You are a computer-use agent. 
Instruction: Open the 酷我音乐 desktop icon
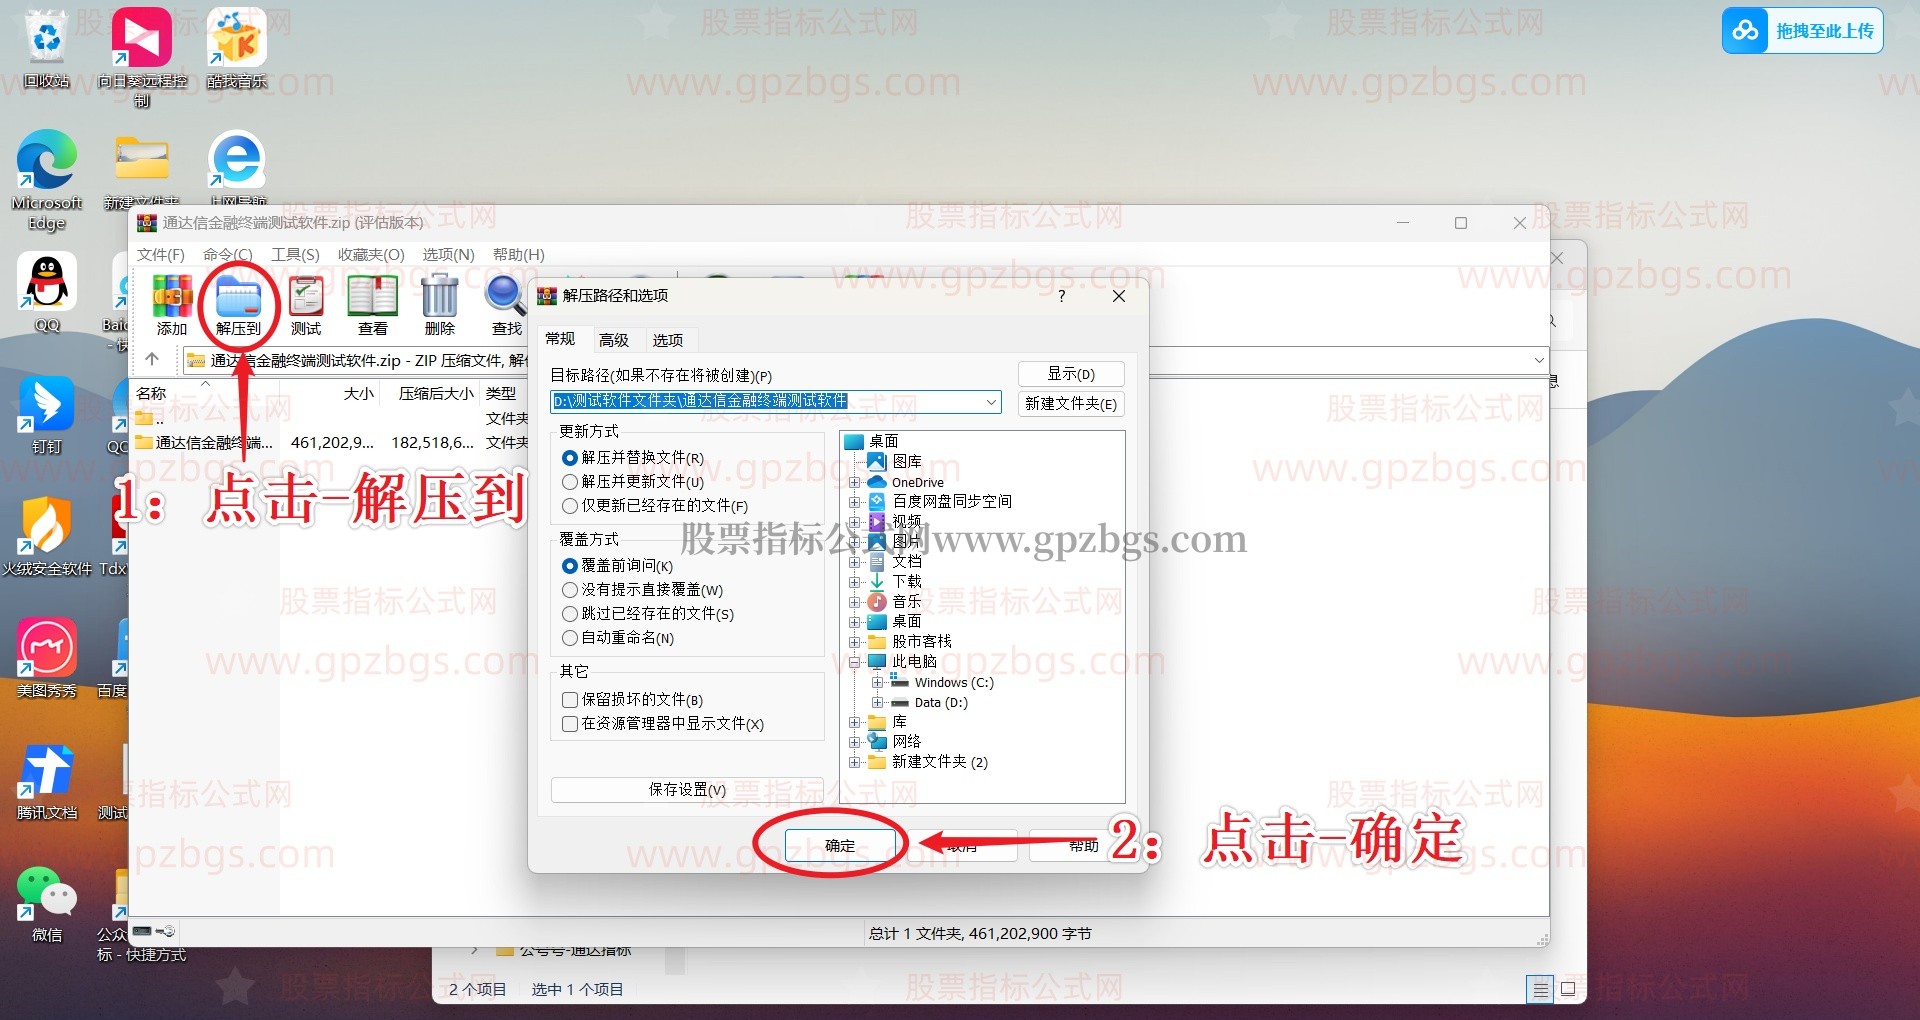point(237,48)
